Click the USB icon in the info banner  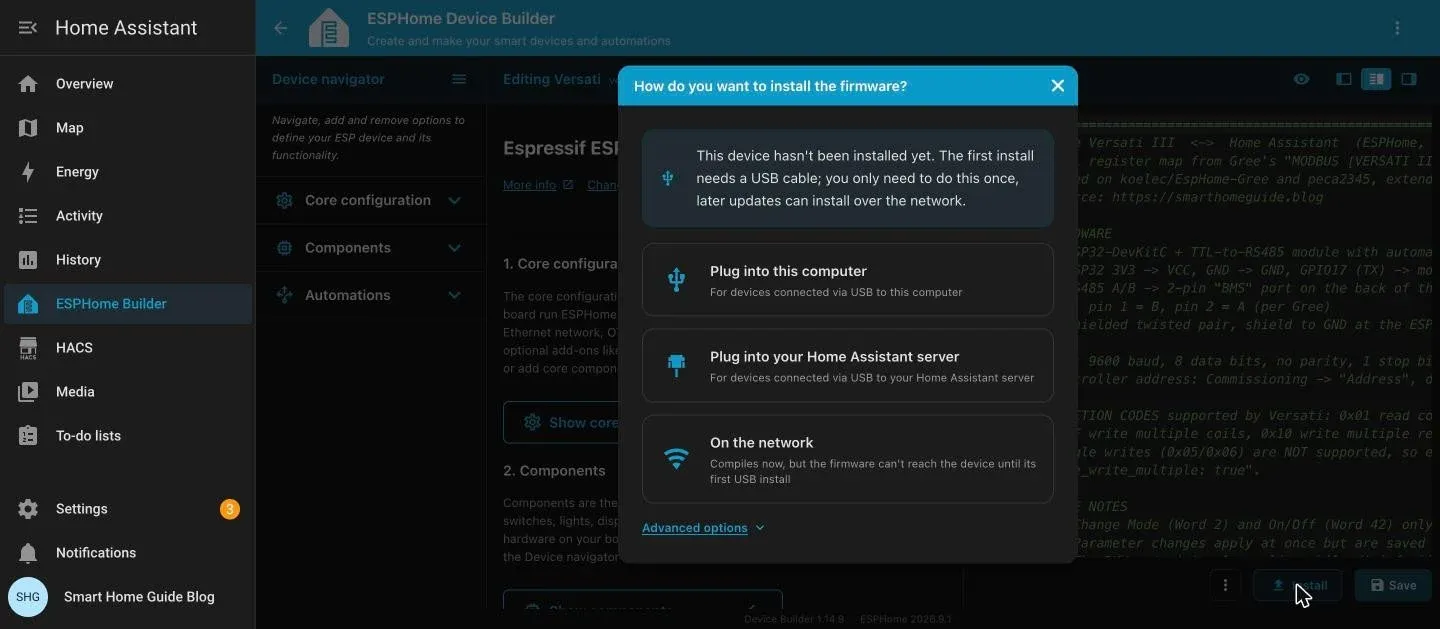coord(668,178)
